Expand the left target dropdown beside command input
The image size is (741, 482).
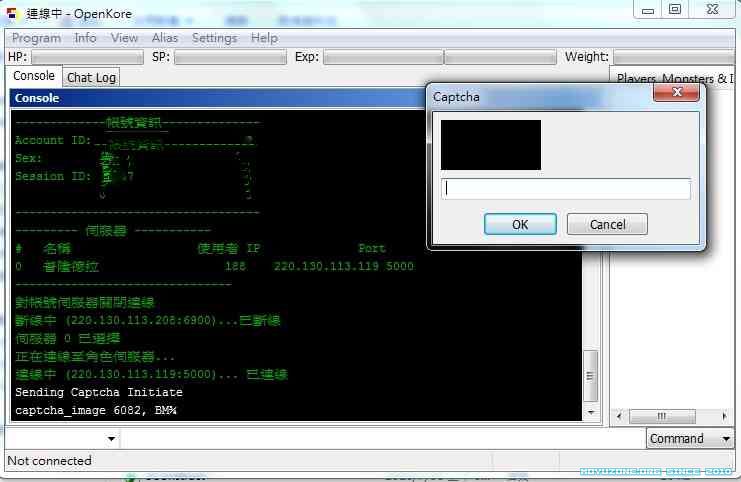pyautogui.click(x=111, y=438)
